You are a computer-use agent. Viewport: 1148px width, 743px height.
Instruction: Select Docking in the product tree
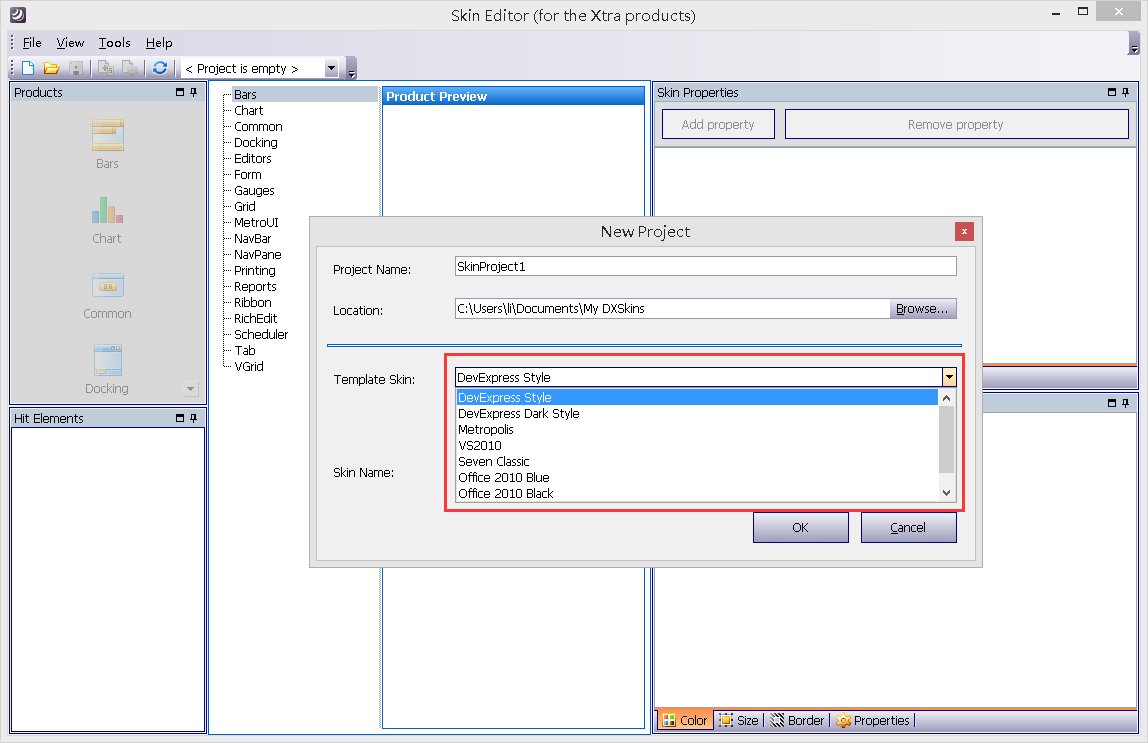pos(256,143)
